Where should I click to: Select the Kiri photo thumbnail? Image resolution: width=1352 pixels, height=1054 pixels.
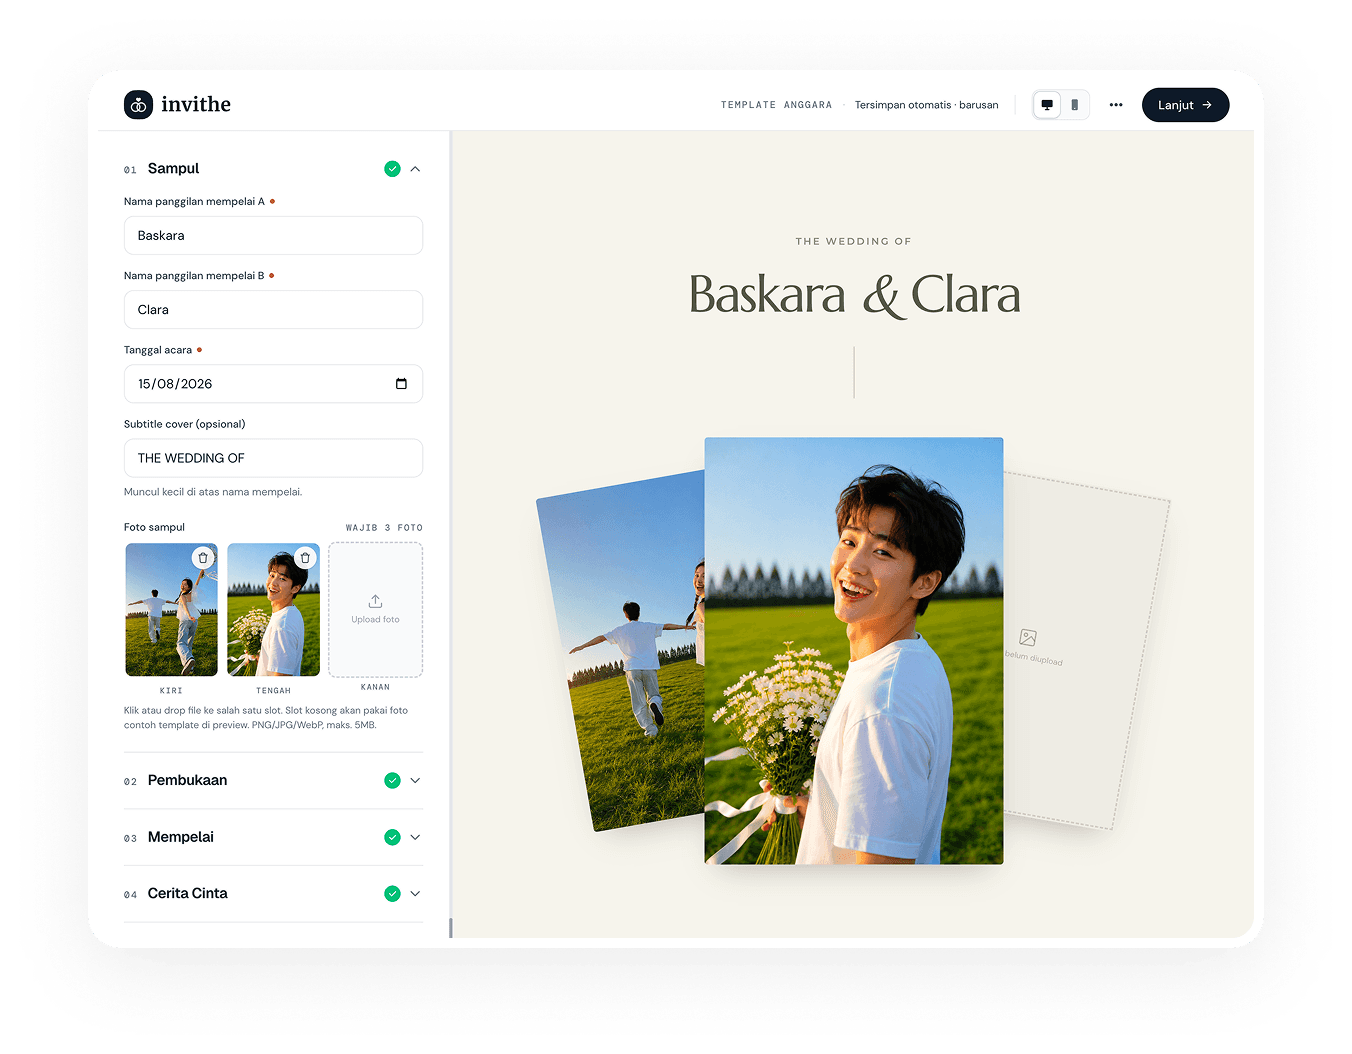click(171, 610)
